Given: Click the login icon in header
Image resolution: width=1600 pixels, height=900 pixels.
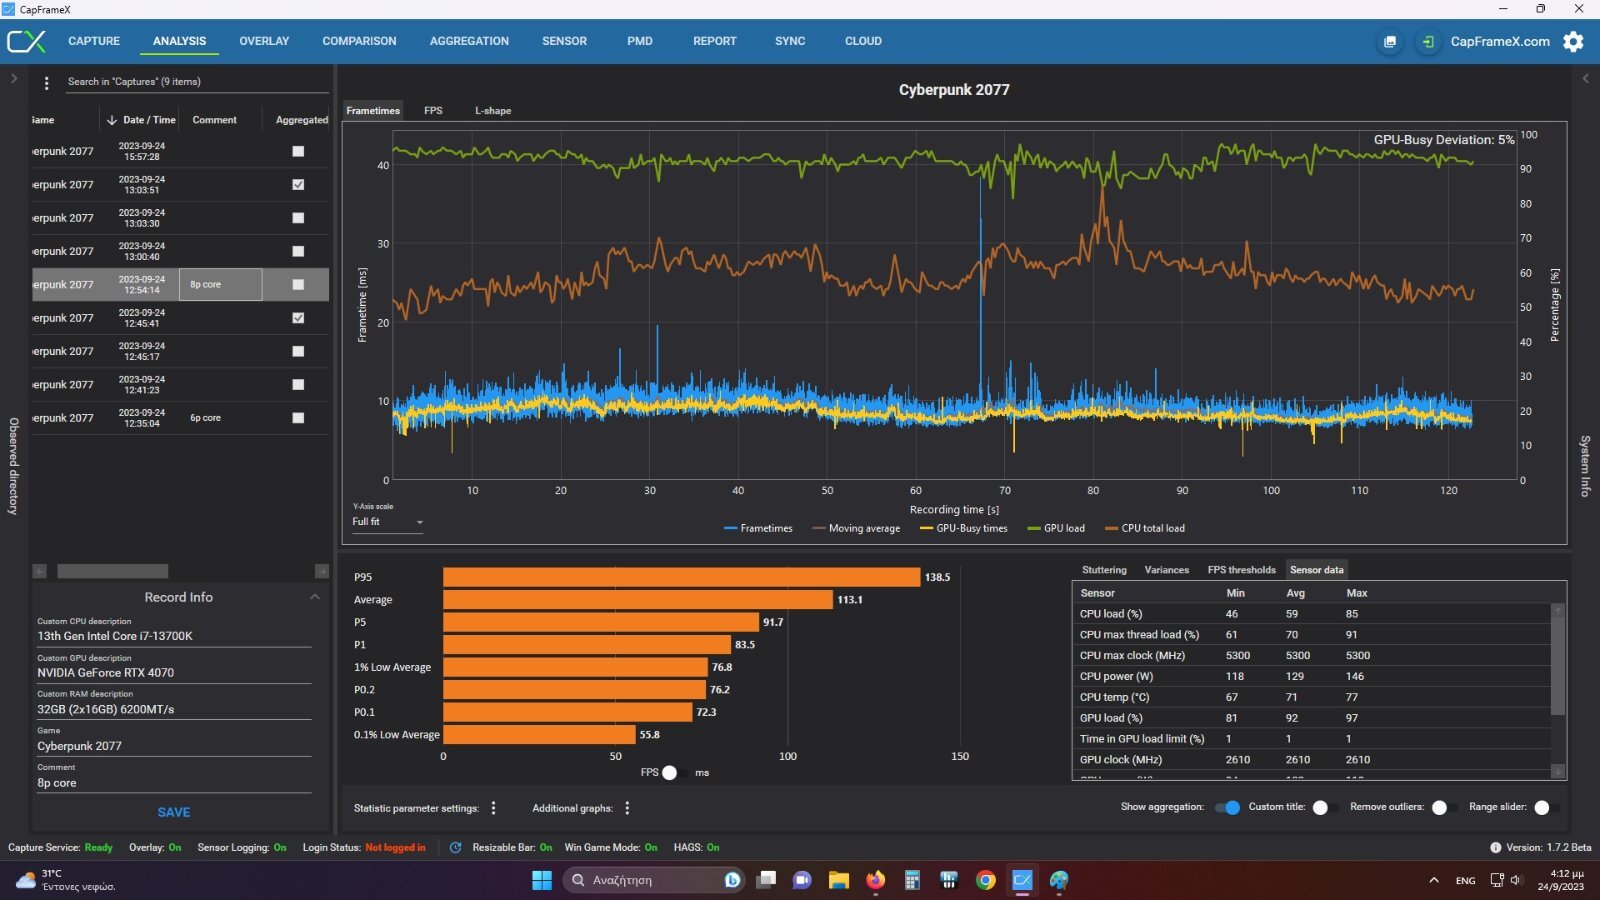Looking at the screenshot, I should 1428,41.
